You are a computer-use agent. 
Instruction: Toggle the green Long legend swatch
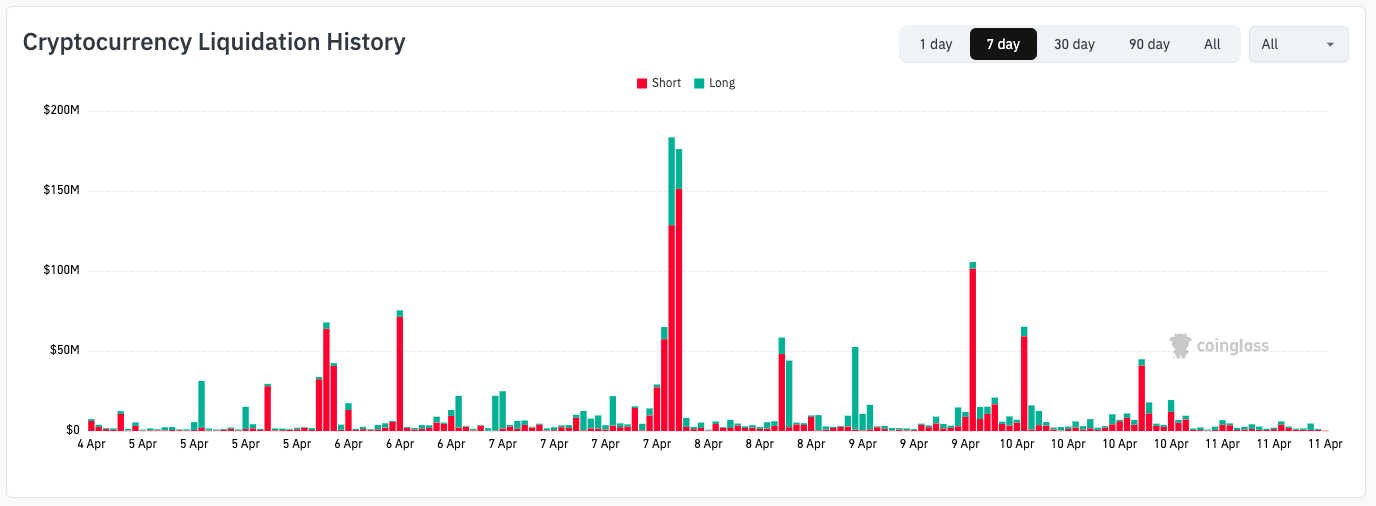click(699, 83)
